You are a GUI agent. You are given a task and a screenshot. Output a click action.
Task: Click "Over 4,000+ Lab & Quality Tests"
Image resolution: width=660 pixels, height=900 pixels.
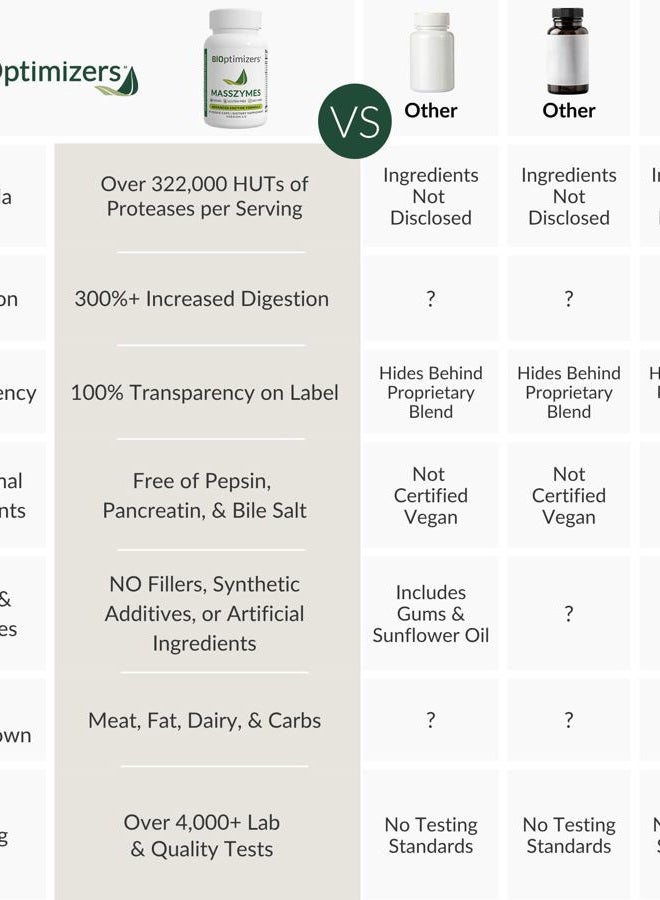pos(202,835)
